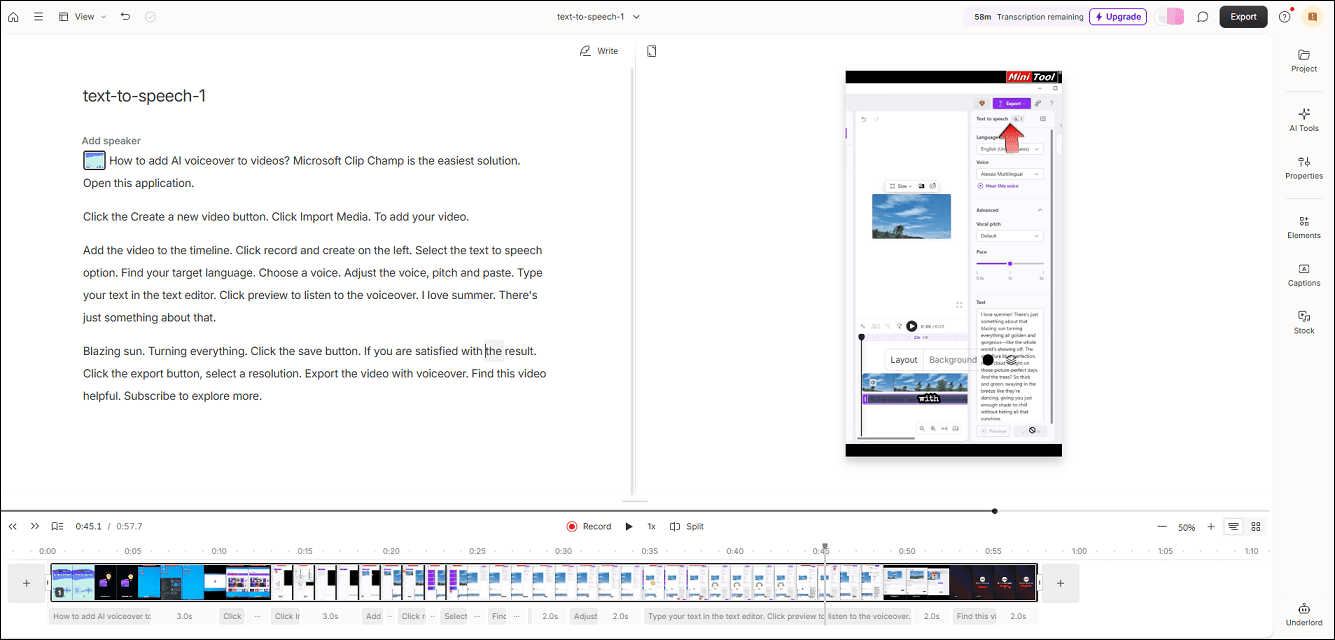Expand the View dropdown
Screen dimensions: 1335x640
coord(83,17)
